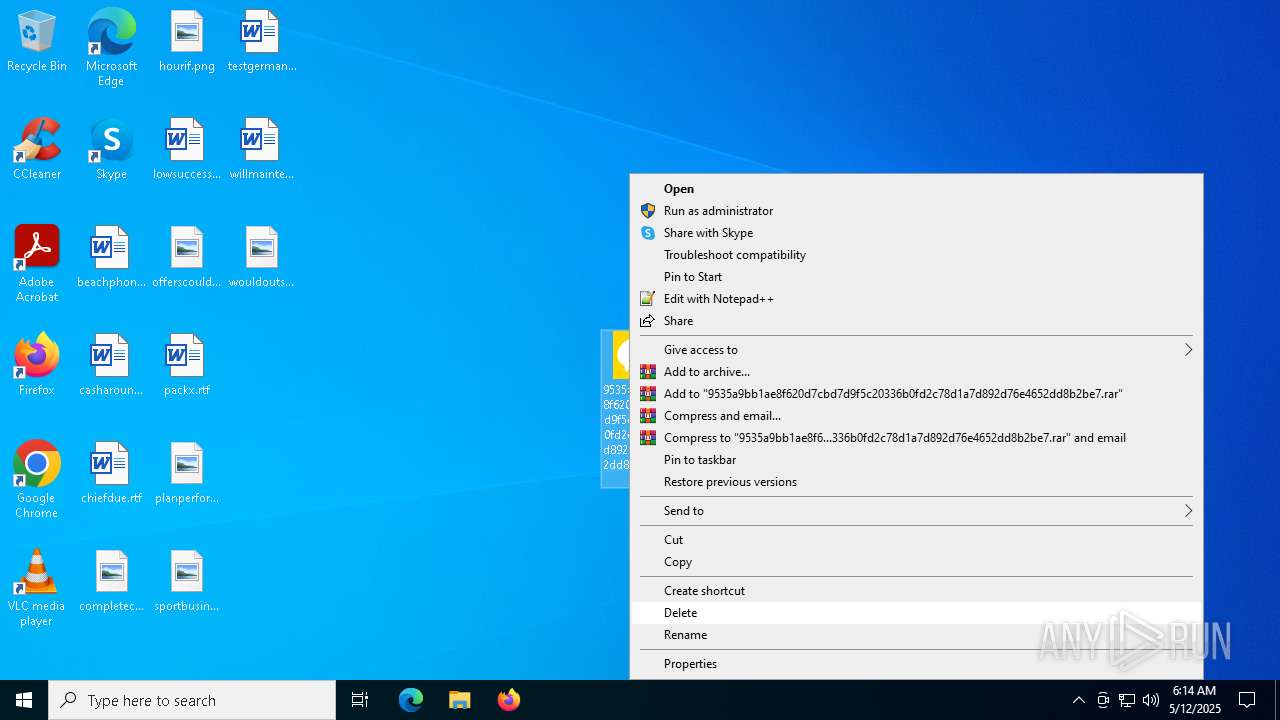
Task: Select the wouldouts image file icon
Action: (262, 258)
